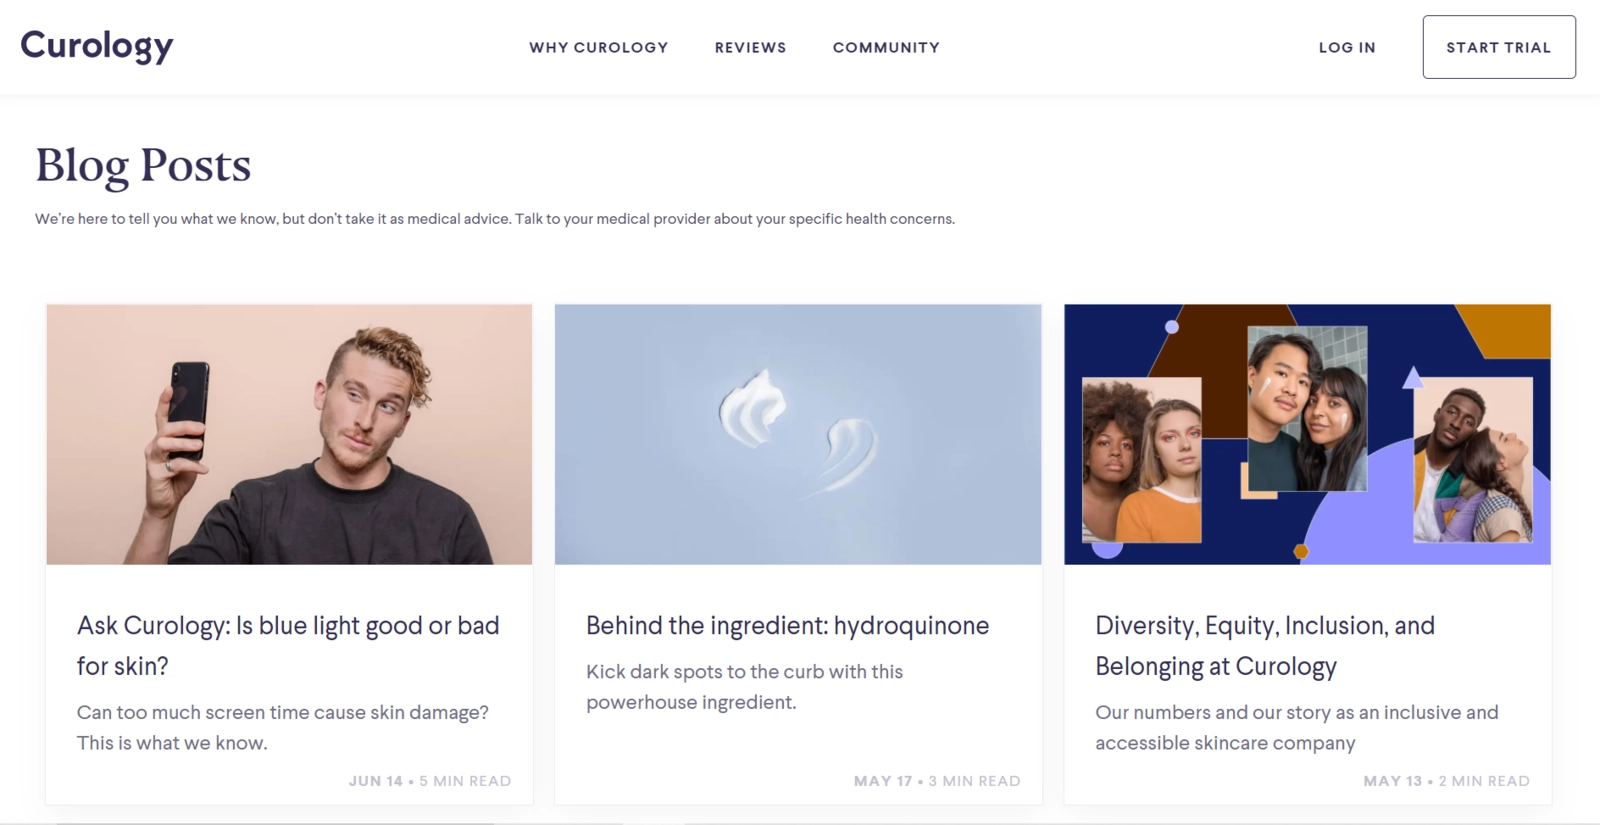The image size is (1600, 825).
Task: Click the 'JUN 14 • 5 MIN READ' label
Action: (x=429, y=780)
